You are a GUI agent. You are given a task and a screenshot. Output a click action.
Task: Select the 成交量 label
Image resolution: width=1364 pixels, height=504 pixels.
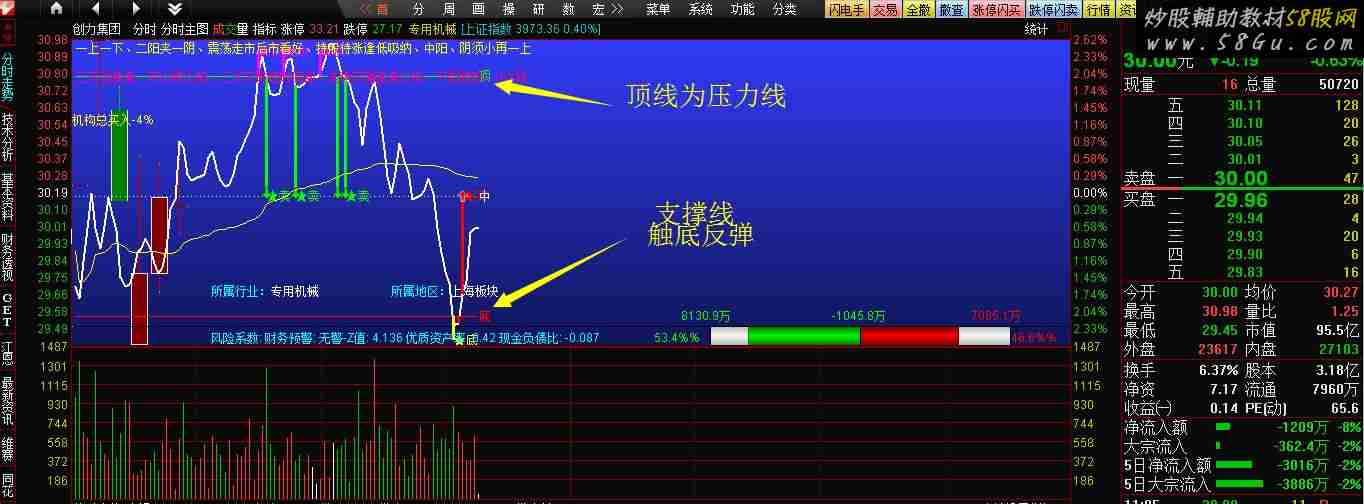coord(230,29)
